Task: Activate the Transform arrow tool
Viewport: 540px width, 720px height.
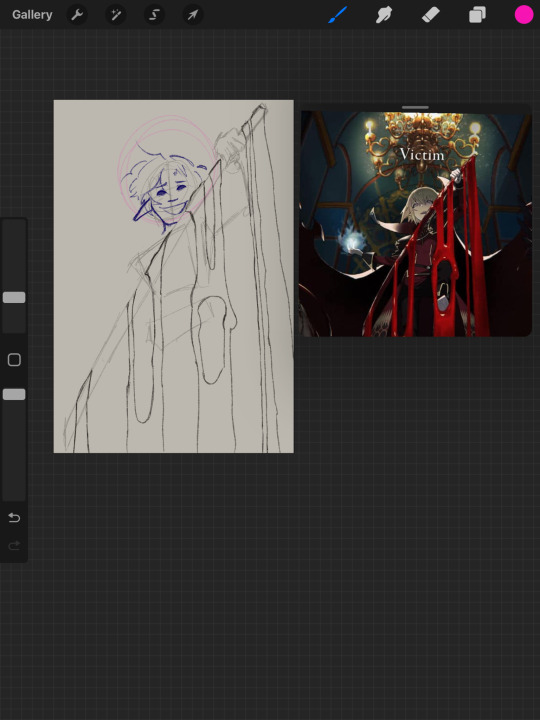Action: pyautogui.click(x=193, y=15)
